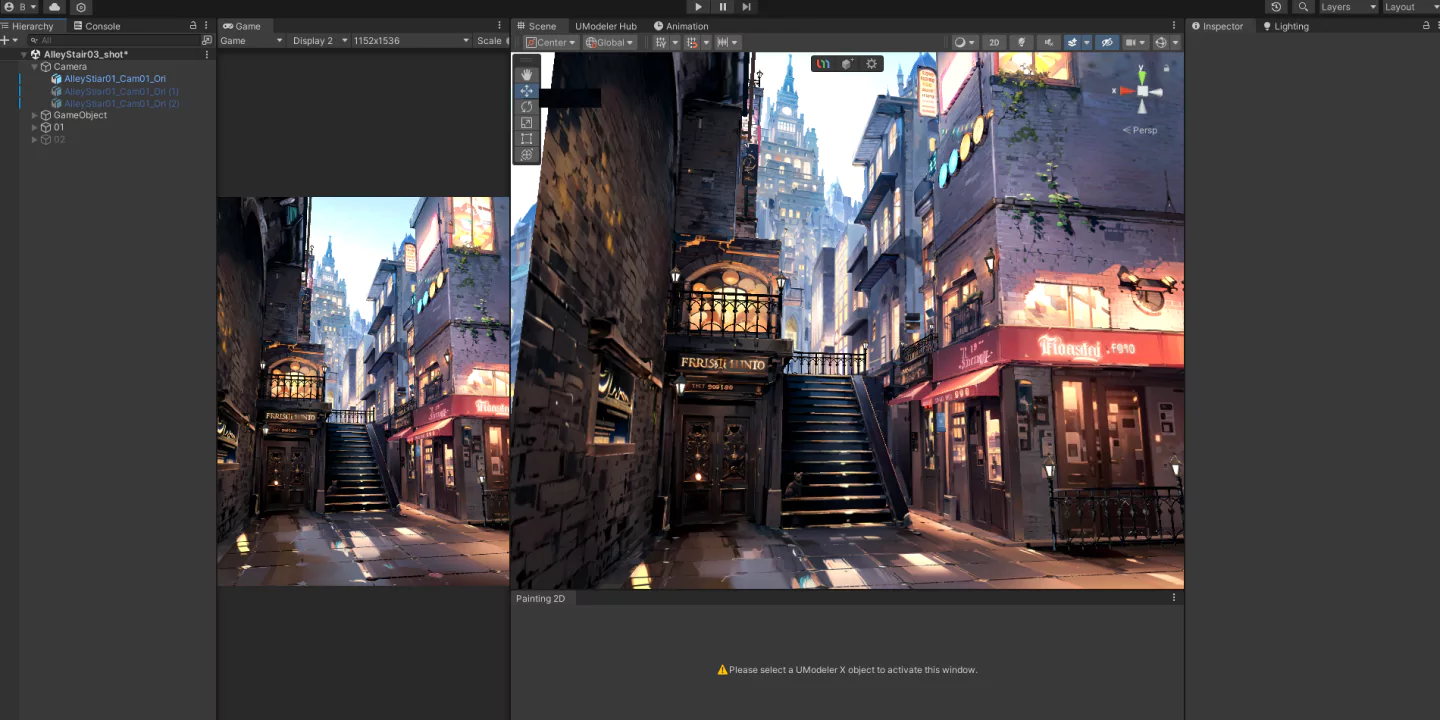The image size is (1440, 720).
Task: Click the X axis of orientation gizmo
Action: pos(1125,91)
